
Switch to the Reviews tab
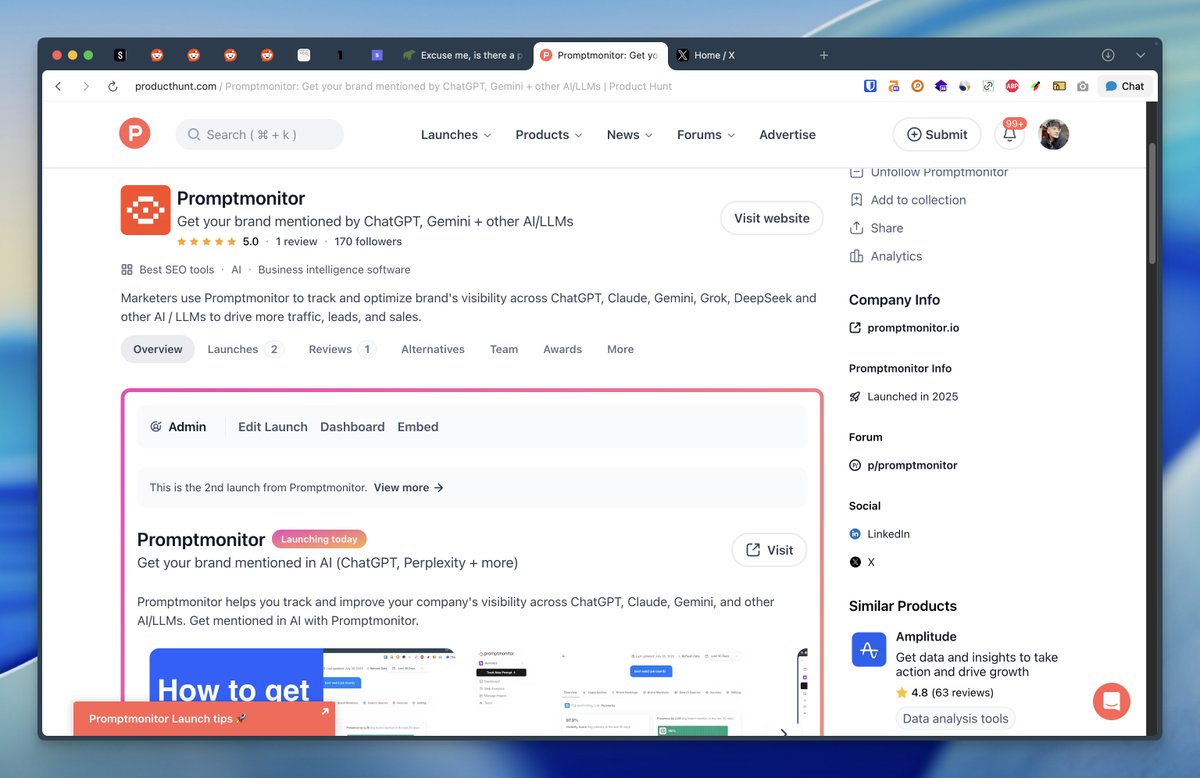click(x=342, y=349)
